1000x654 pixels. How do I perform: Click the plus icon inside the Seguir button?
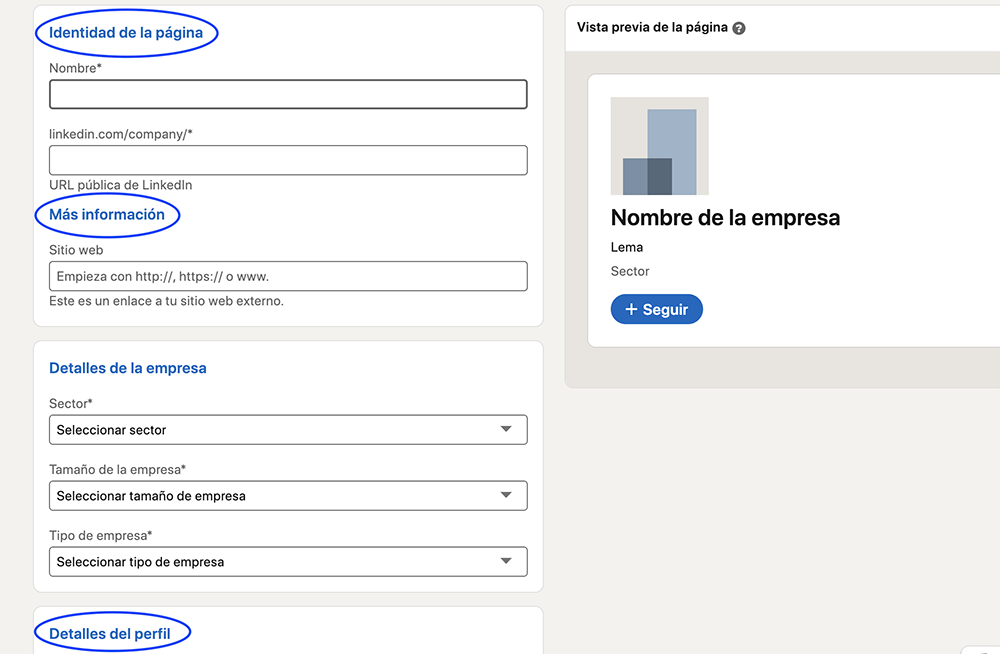tap(631, 310)
